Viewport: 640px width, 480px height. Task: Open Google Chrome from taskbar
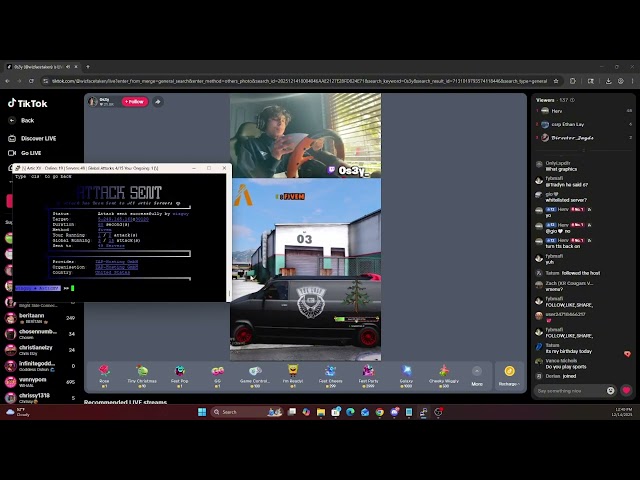click(380, 412)
